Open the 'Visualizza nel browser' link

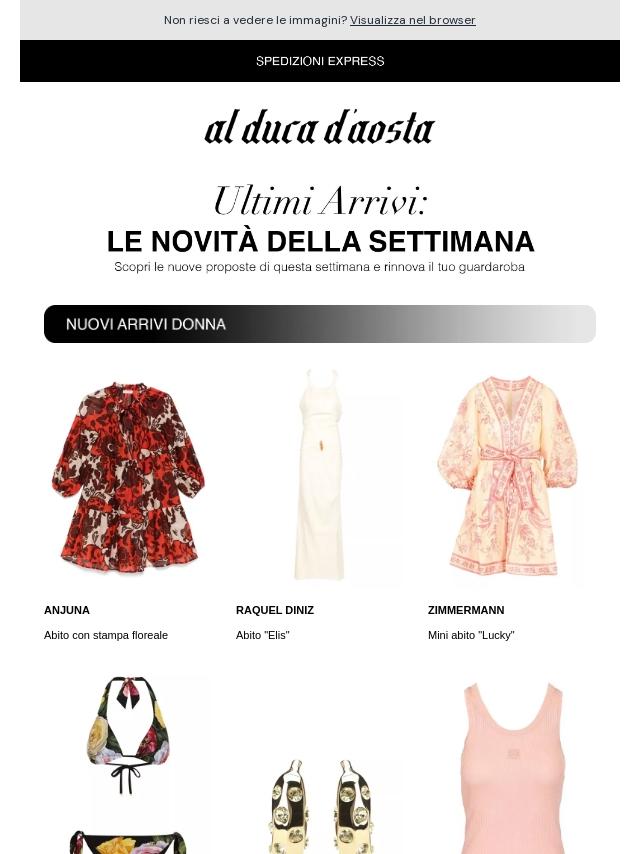point(412,20)
